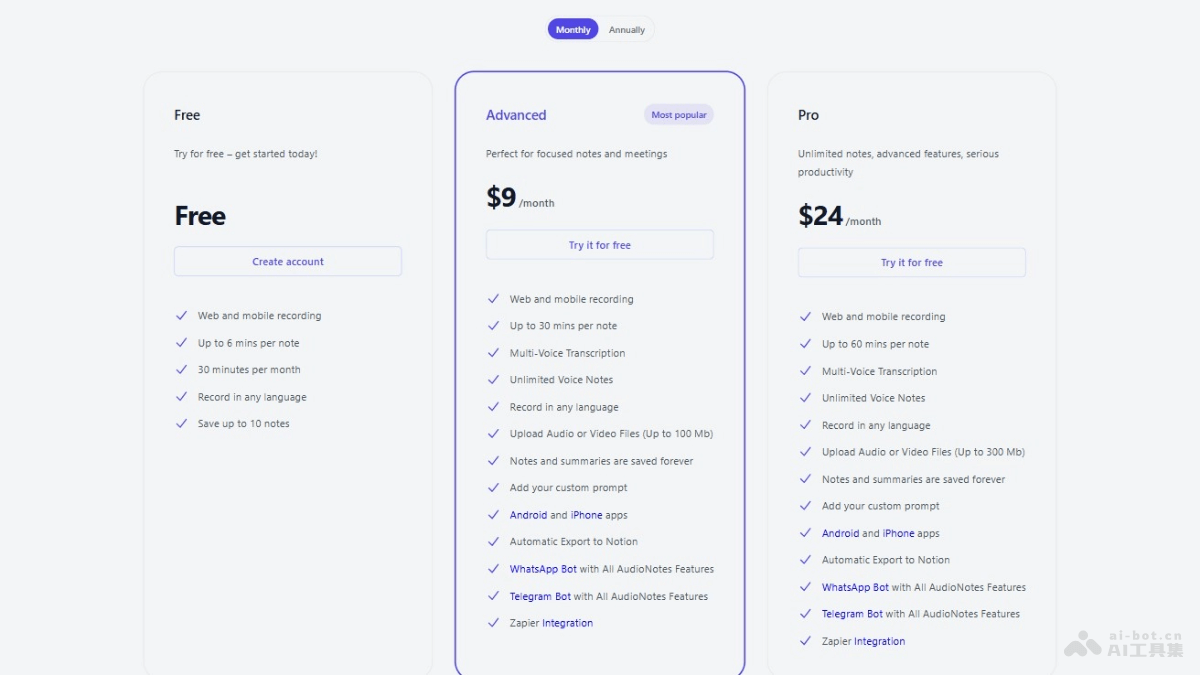Follow WhatsApp Bot link in Advanced plan
This screenshot has height=675, width=1200.
pos(543,569)
